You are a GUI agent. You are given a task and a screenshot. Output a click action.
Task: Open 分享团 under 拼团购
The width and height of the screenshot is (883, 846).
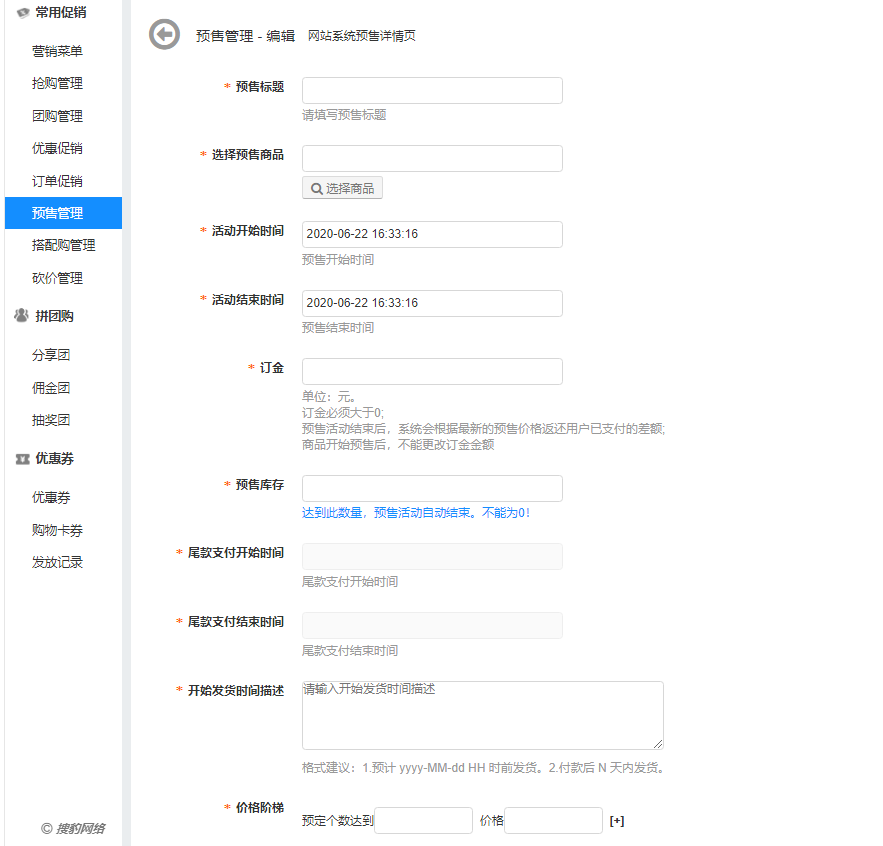point(51,355)
